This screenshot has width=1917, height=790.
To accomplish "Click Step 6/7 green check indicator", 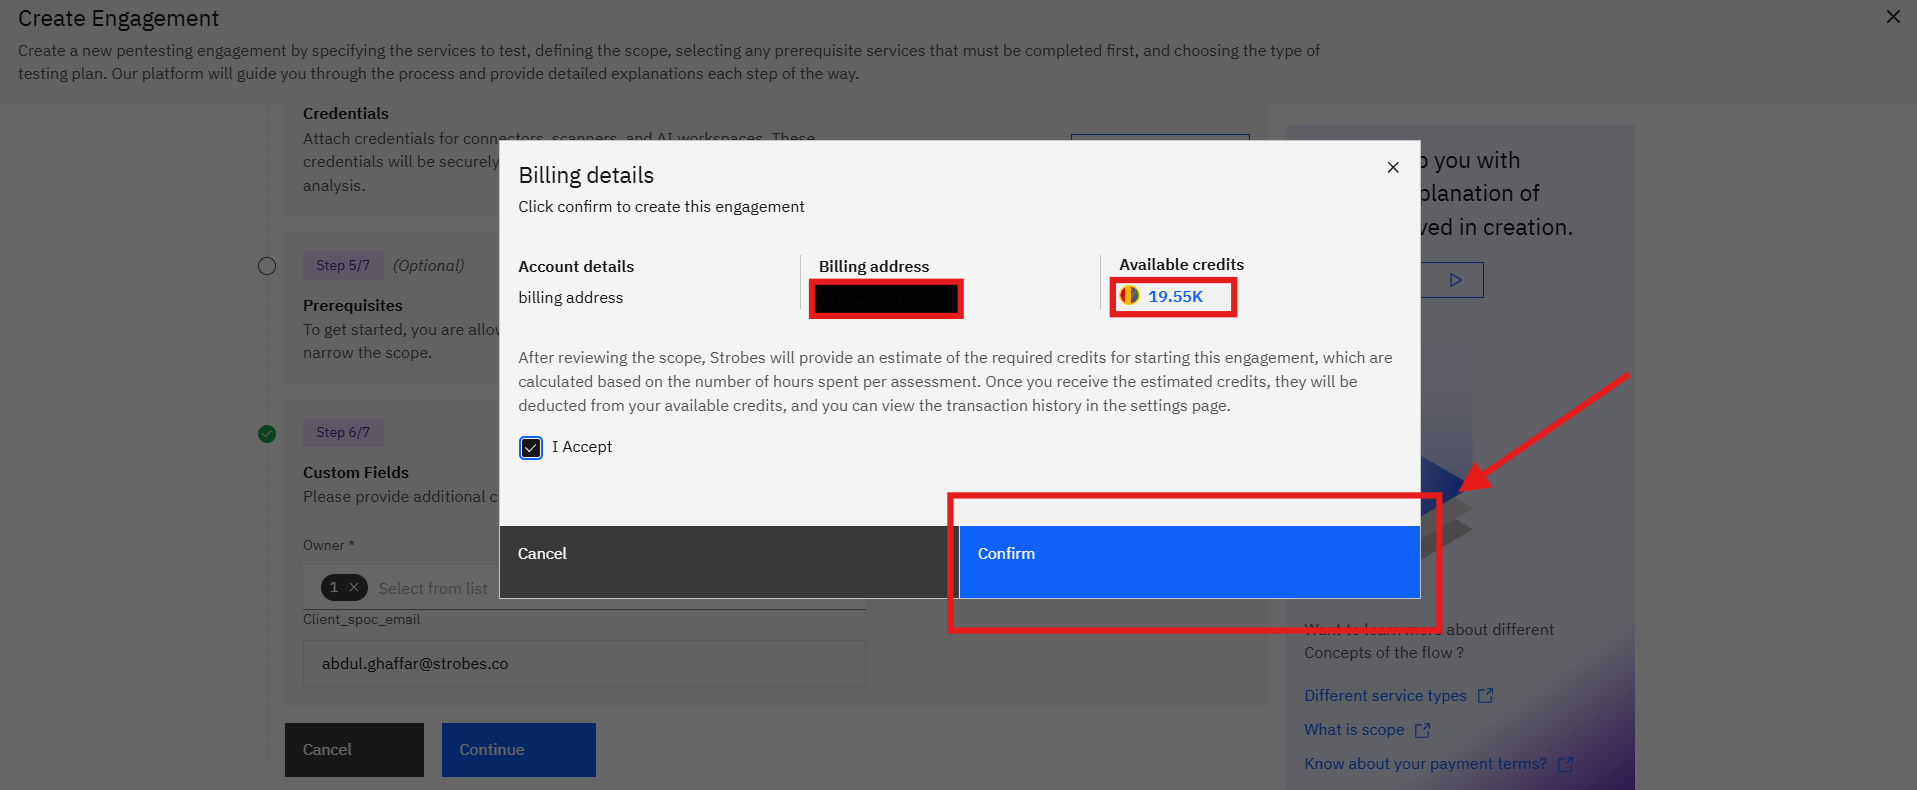I will (267, 433).
